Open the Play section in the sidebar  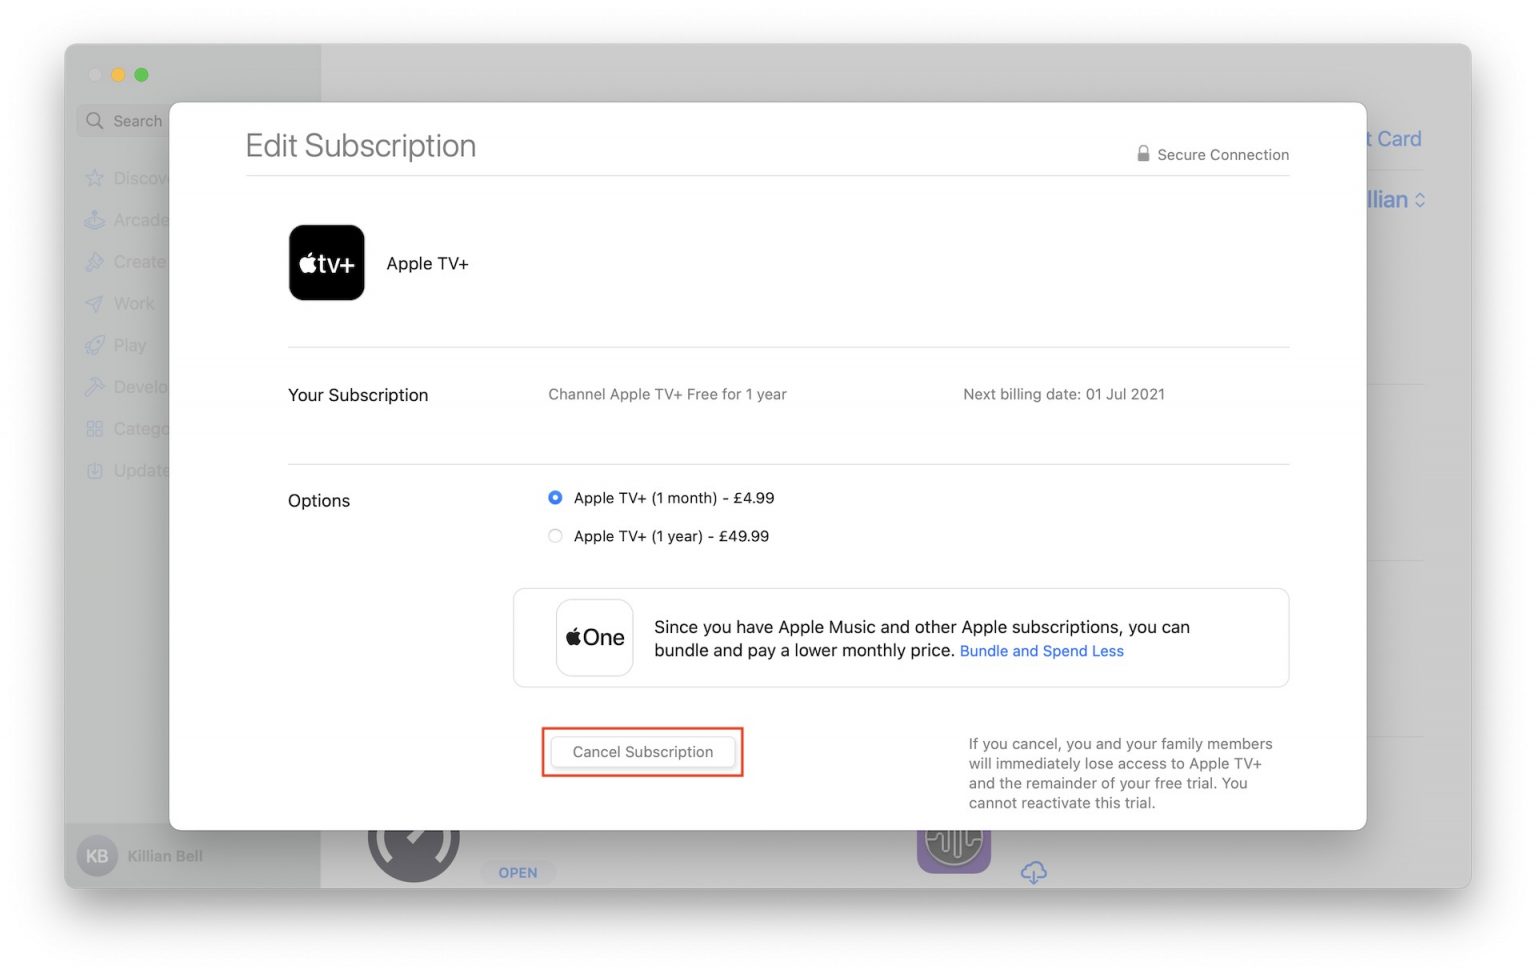(x=127, y=345)
